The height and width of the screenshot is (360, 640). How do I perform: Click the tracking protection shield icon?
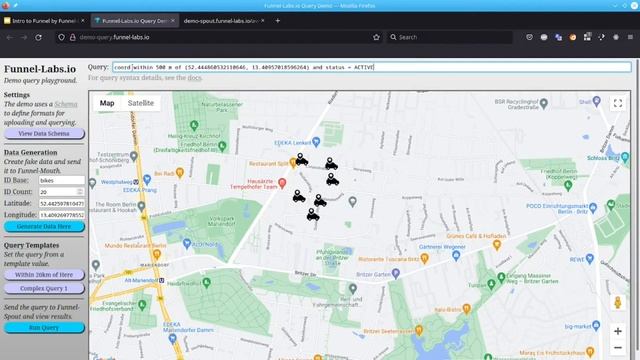click(x=61, y=37)
